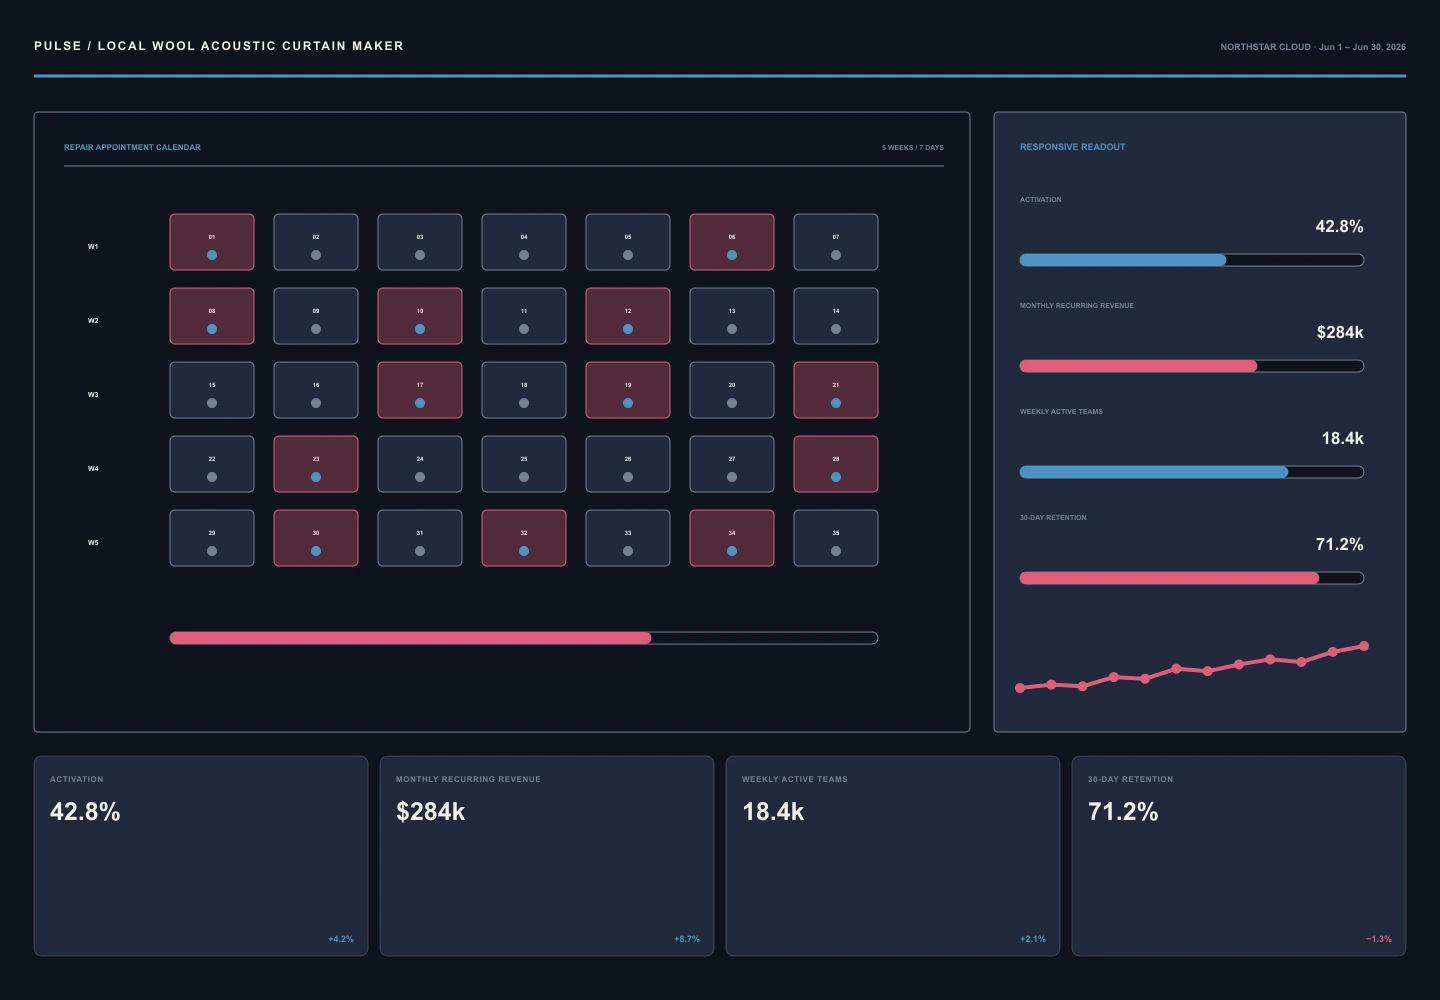
Task: Select calendar day 34 cell
Action: pos(732,538)
